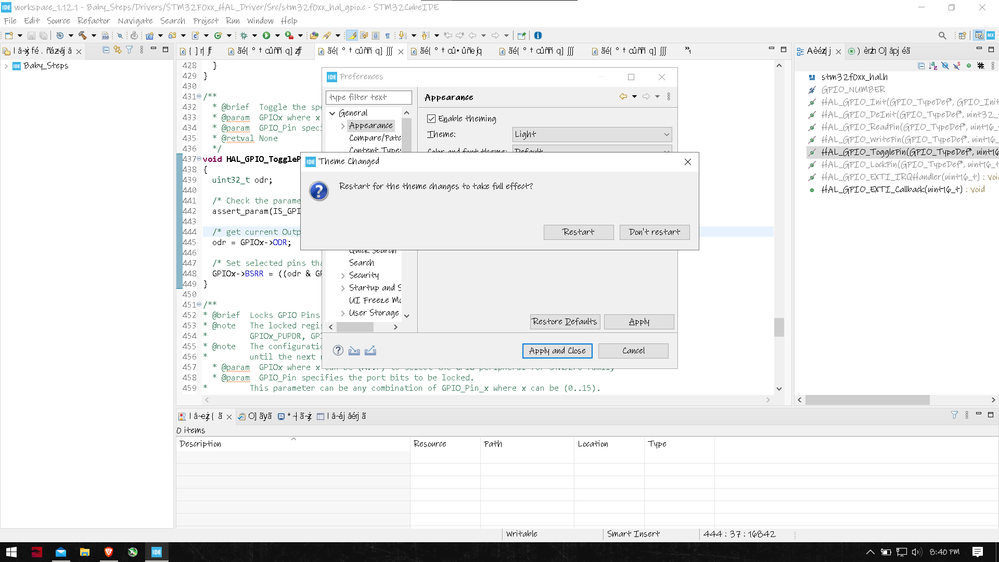Click the Outline view horizontal scrollbar
The image size is (999, 562).
(x=868, y=400)
